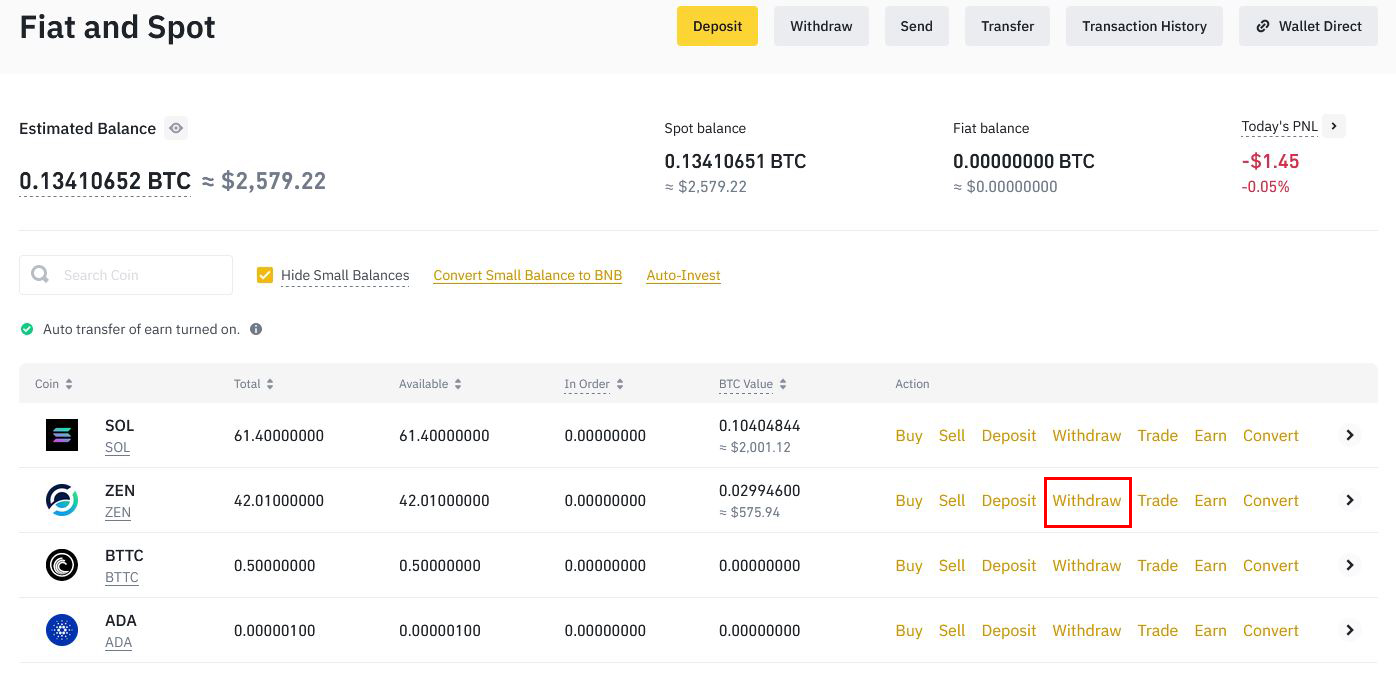Image resolution: width=1396 pixels, height=678 pixels.
Task: Click the green auto transfer check icon
Action: tap(27, 329)
